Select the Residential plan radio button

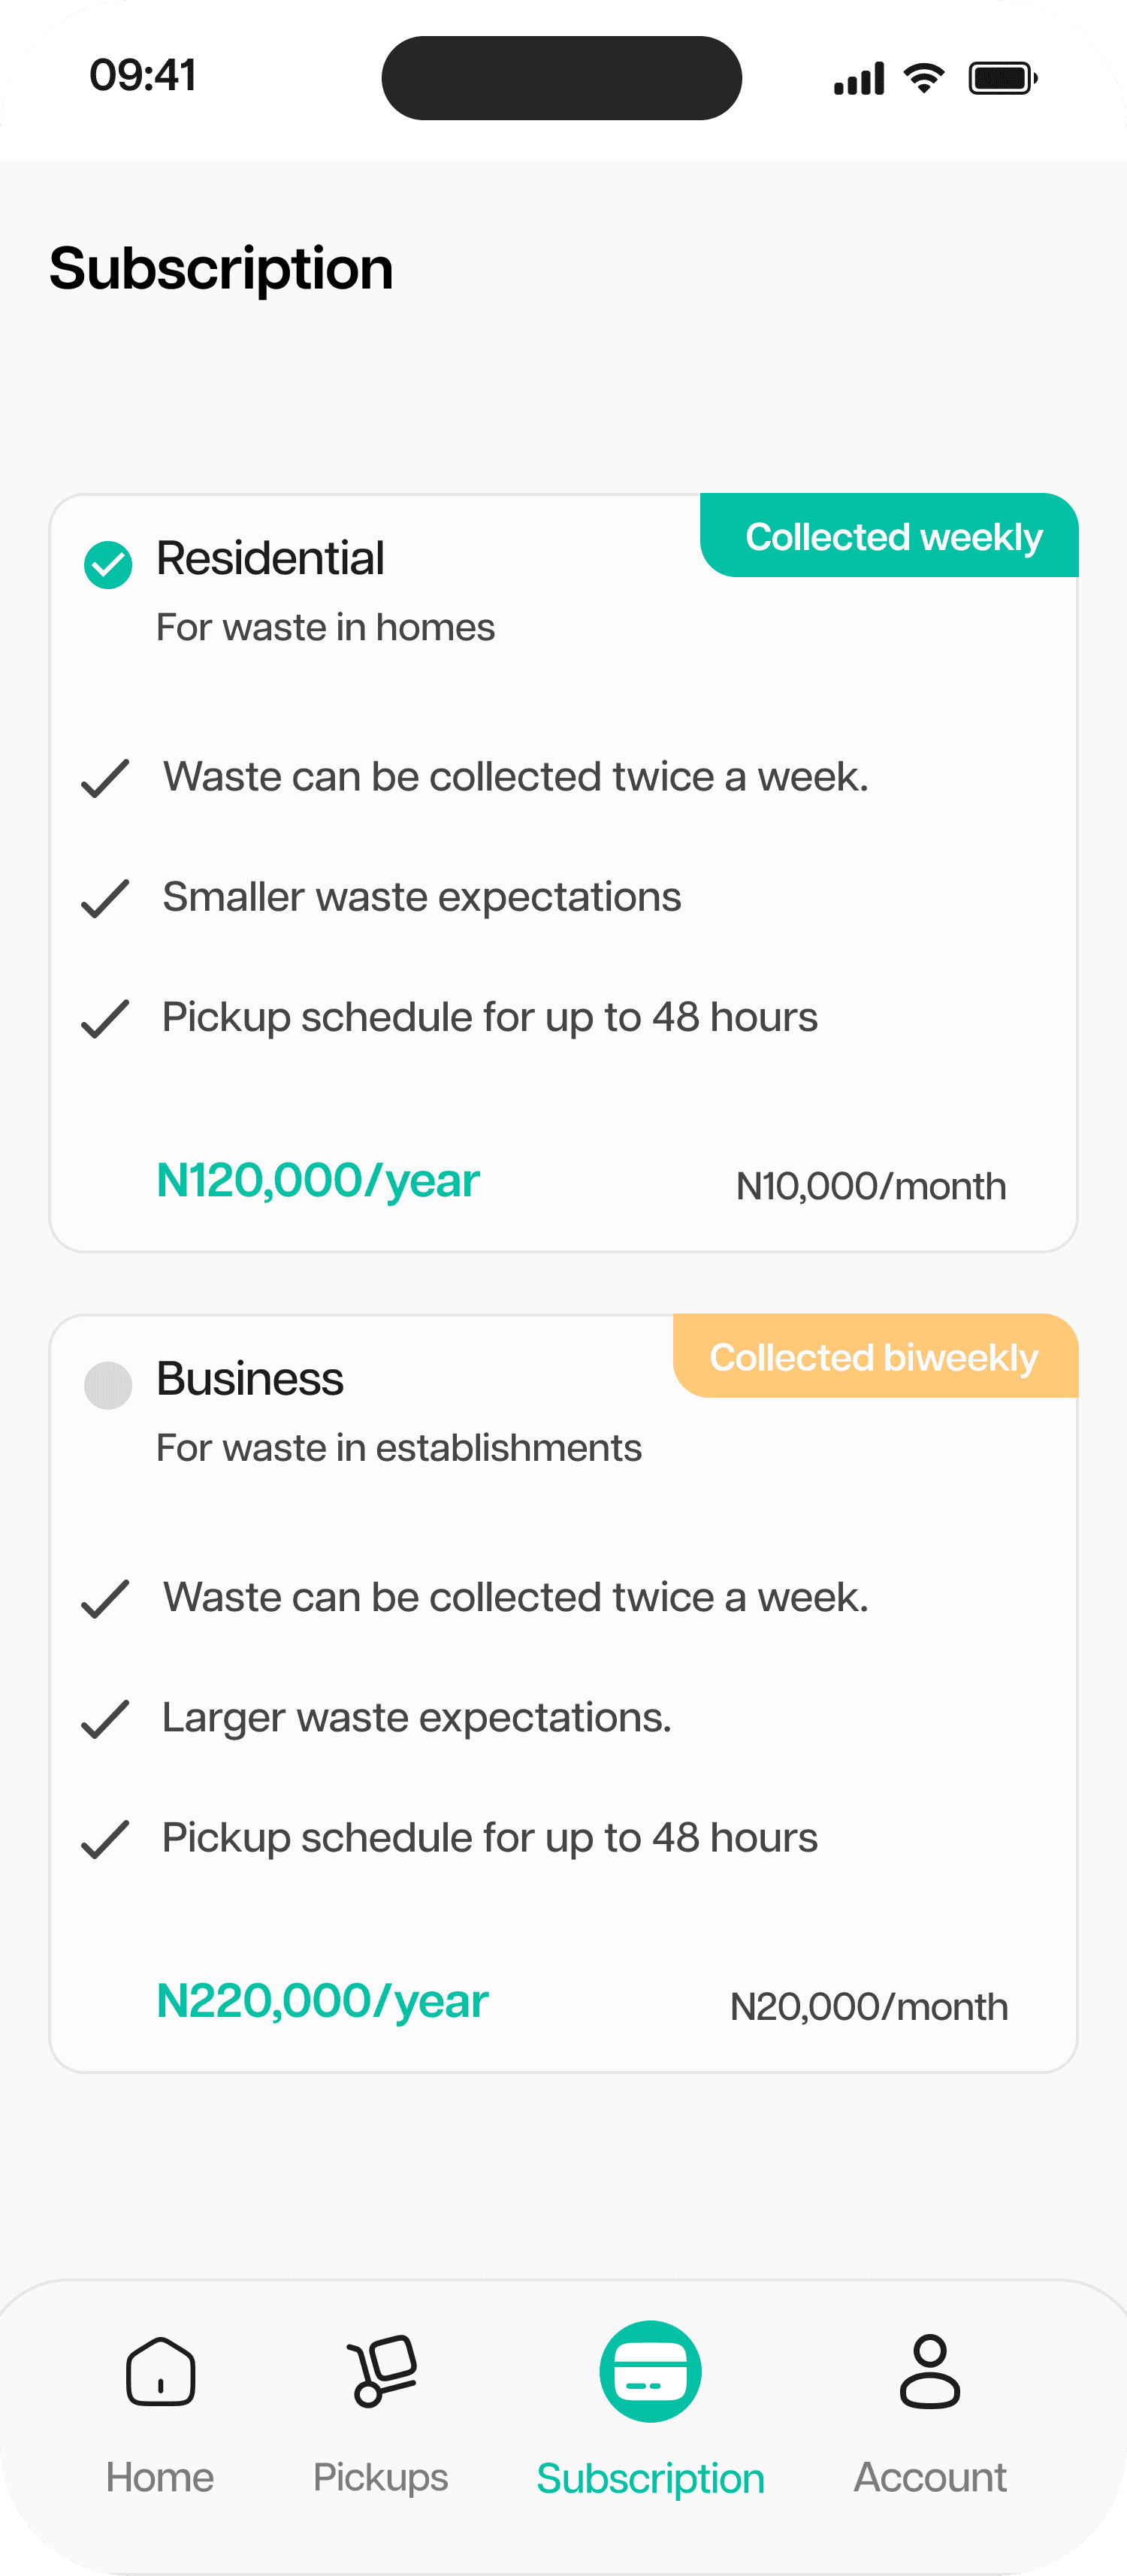pos(108,565)
